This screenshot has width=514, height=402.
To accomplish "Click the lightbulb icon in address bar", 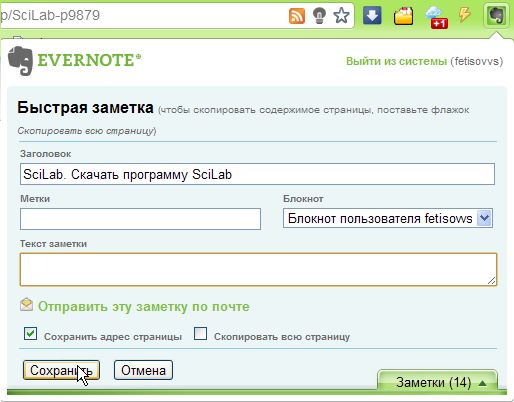I will coord(319,16).
